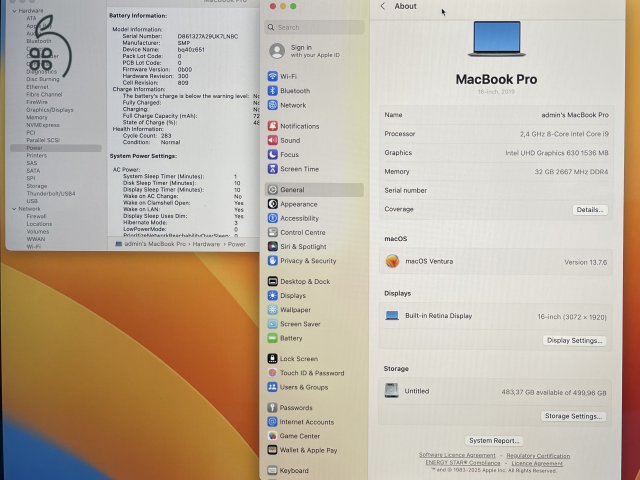Click the Search field in System Settings
This screenshot has height=480, width=640.
314,27
